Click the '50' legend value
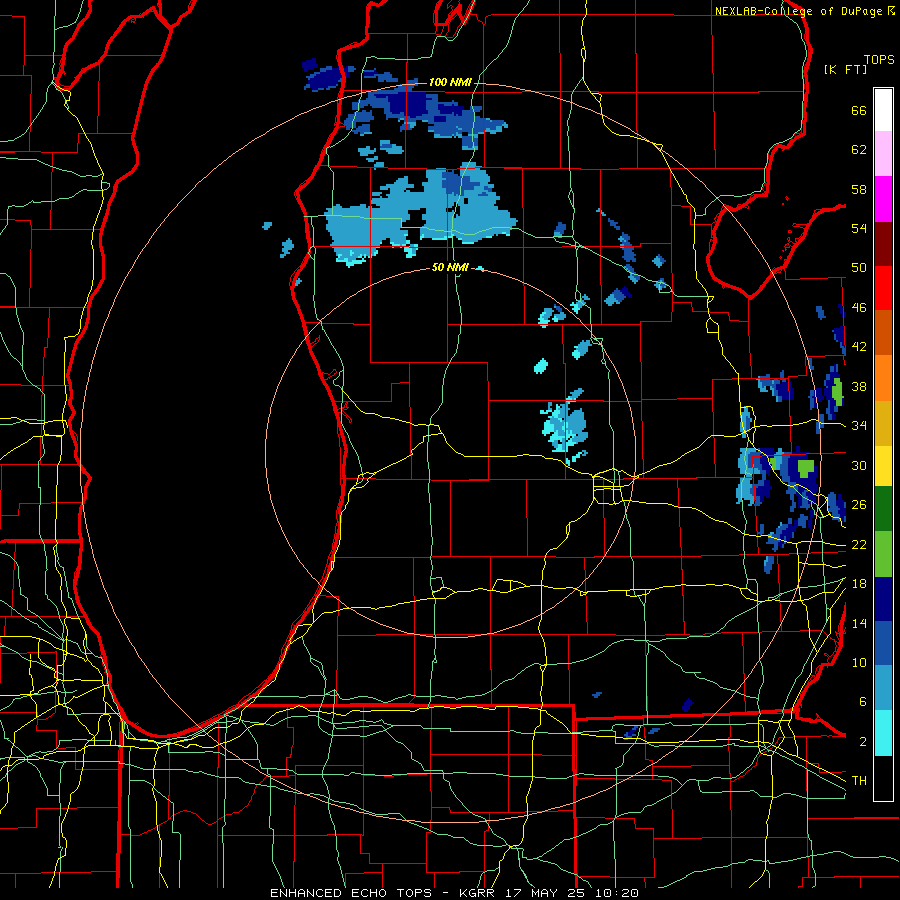900x900 pixels. [859, 268]
